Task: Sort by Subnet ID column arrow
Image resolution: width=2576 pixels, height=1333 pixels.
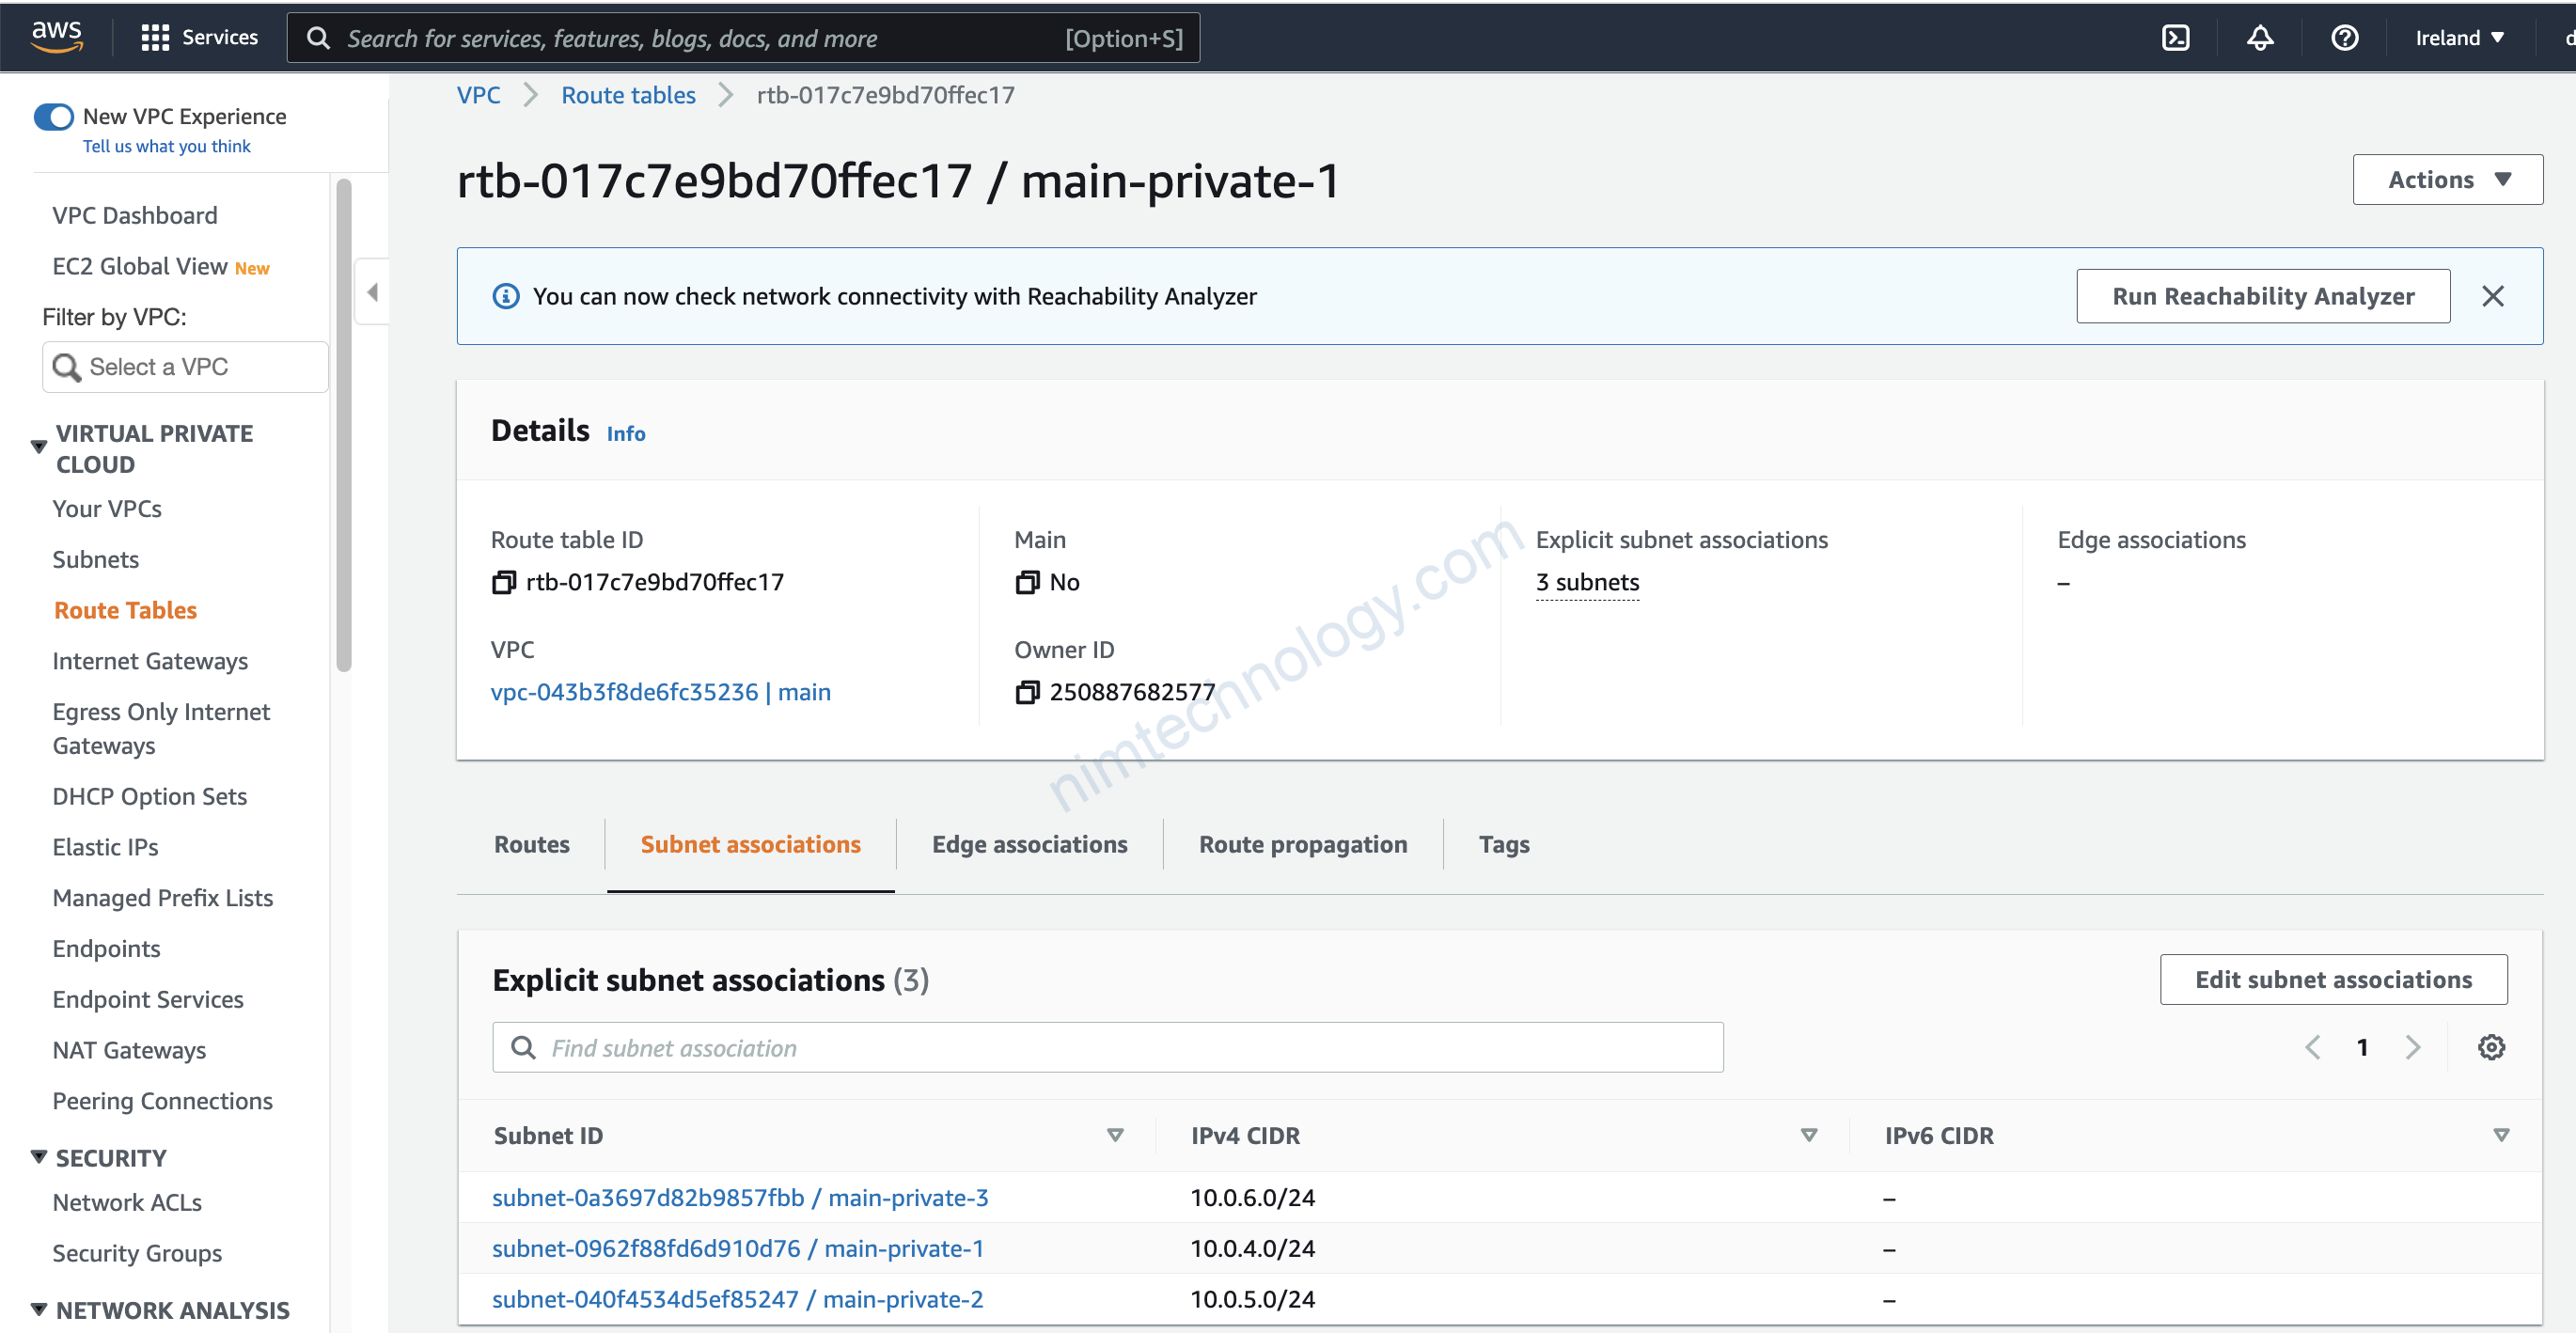Action: (x=1115, y=1135)
